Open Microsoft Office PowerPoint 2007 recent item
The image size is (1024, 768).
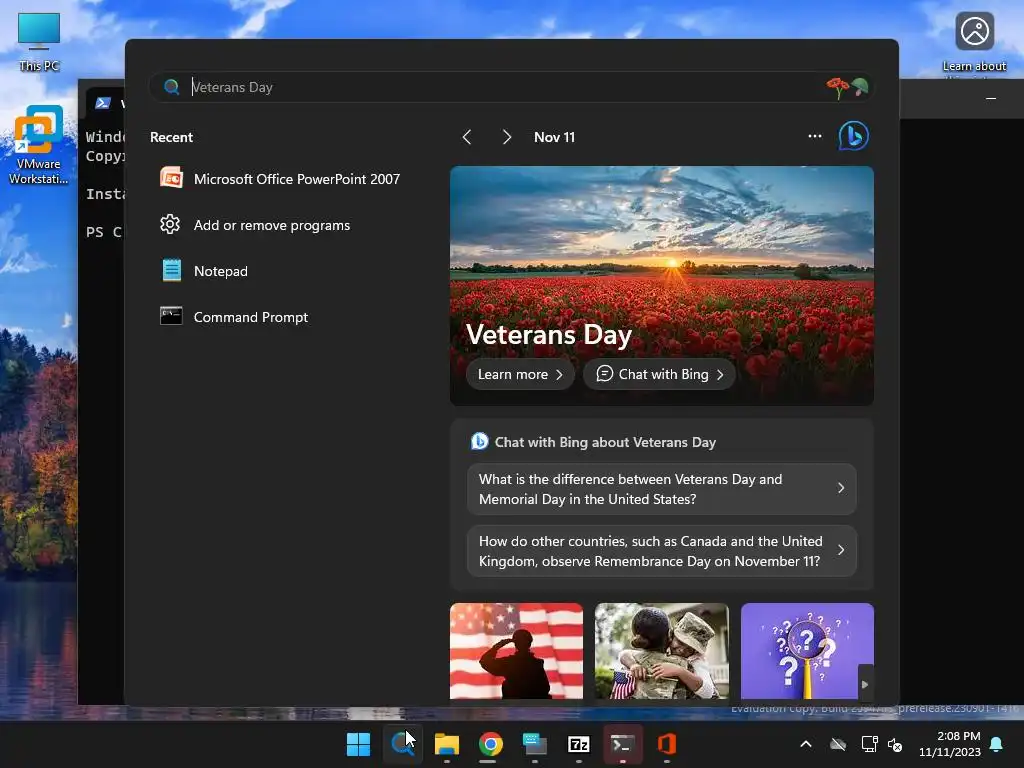pos(281,179)
